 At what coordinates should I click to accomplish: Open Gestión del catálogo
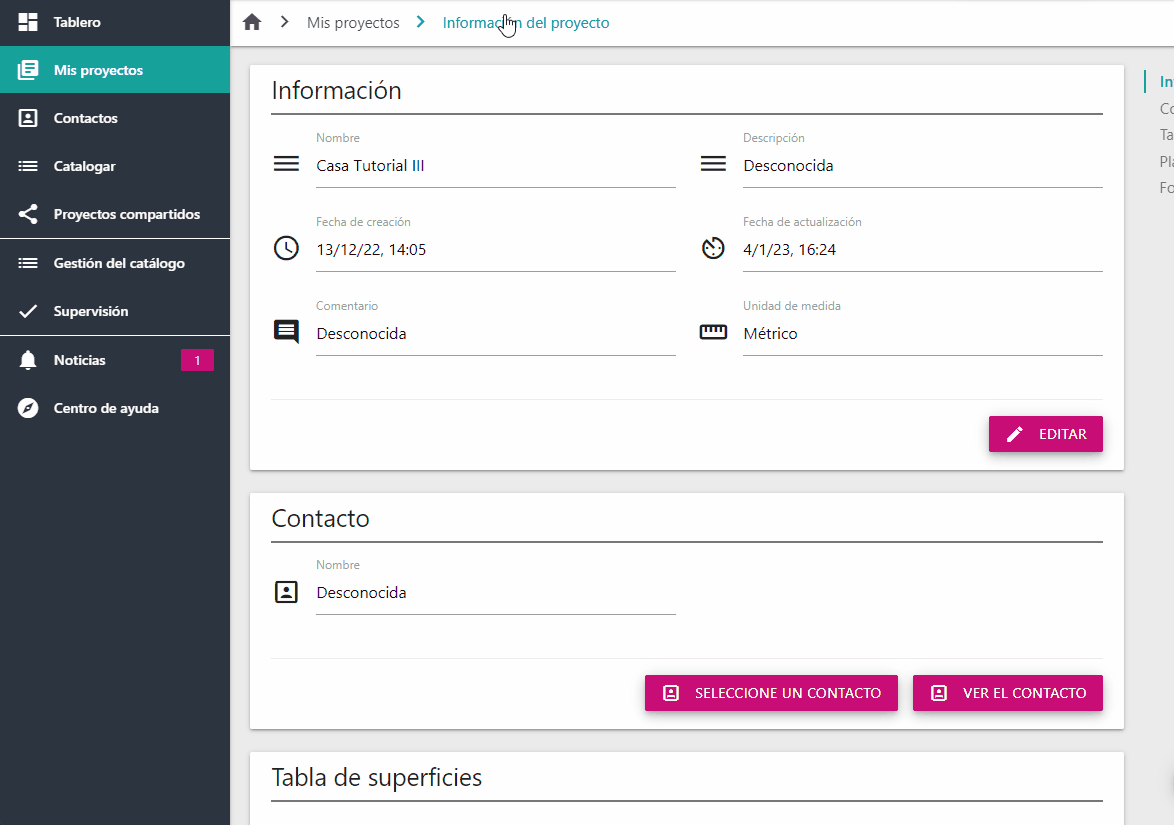point(115,263)
